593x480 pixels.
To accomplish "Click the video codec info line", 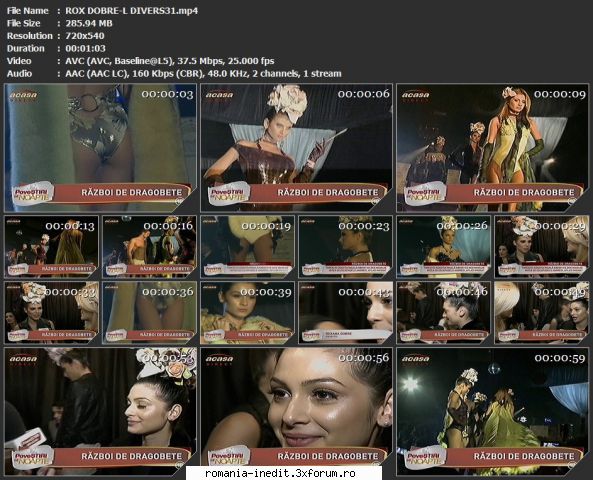I will point(170,61).
